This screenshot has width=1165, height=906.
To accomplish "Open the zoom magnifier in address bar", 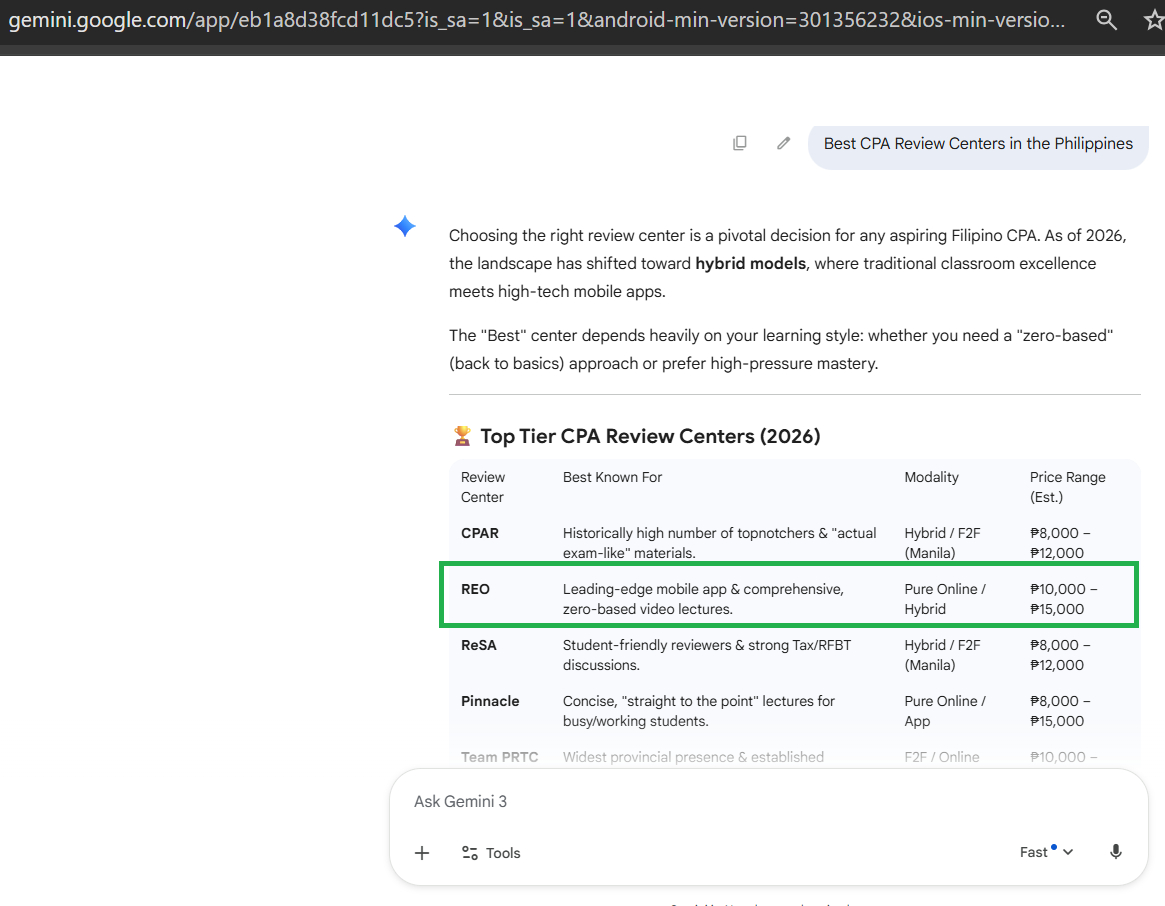I will click(x=1106, y=20).
